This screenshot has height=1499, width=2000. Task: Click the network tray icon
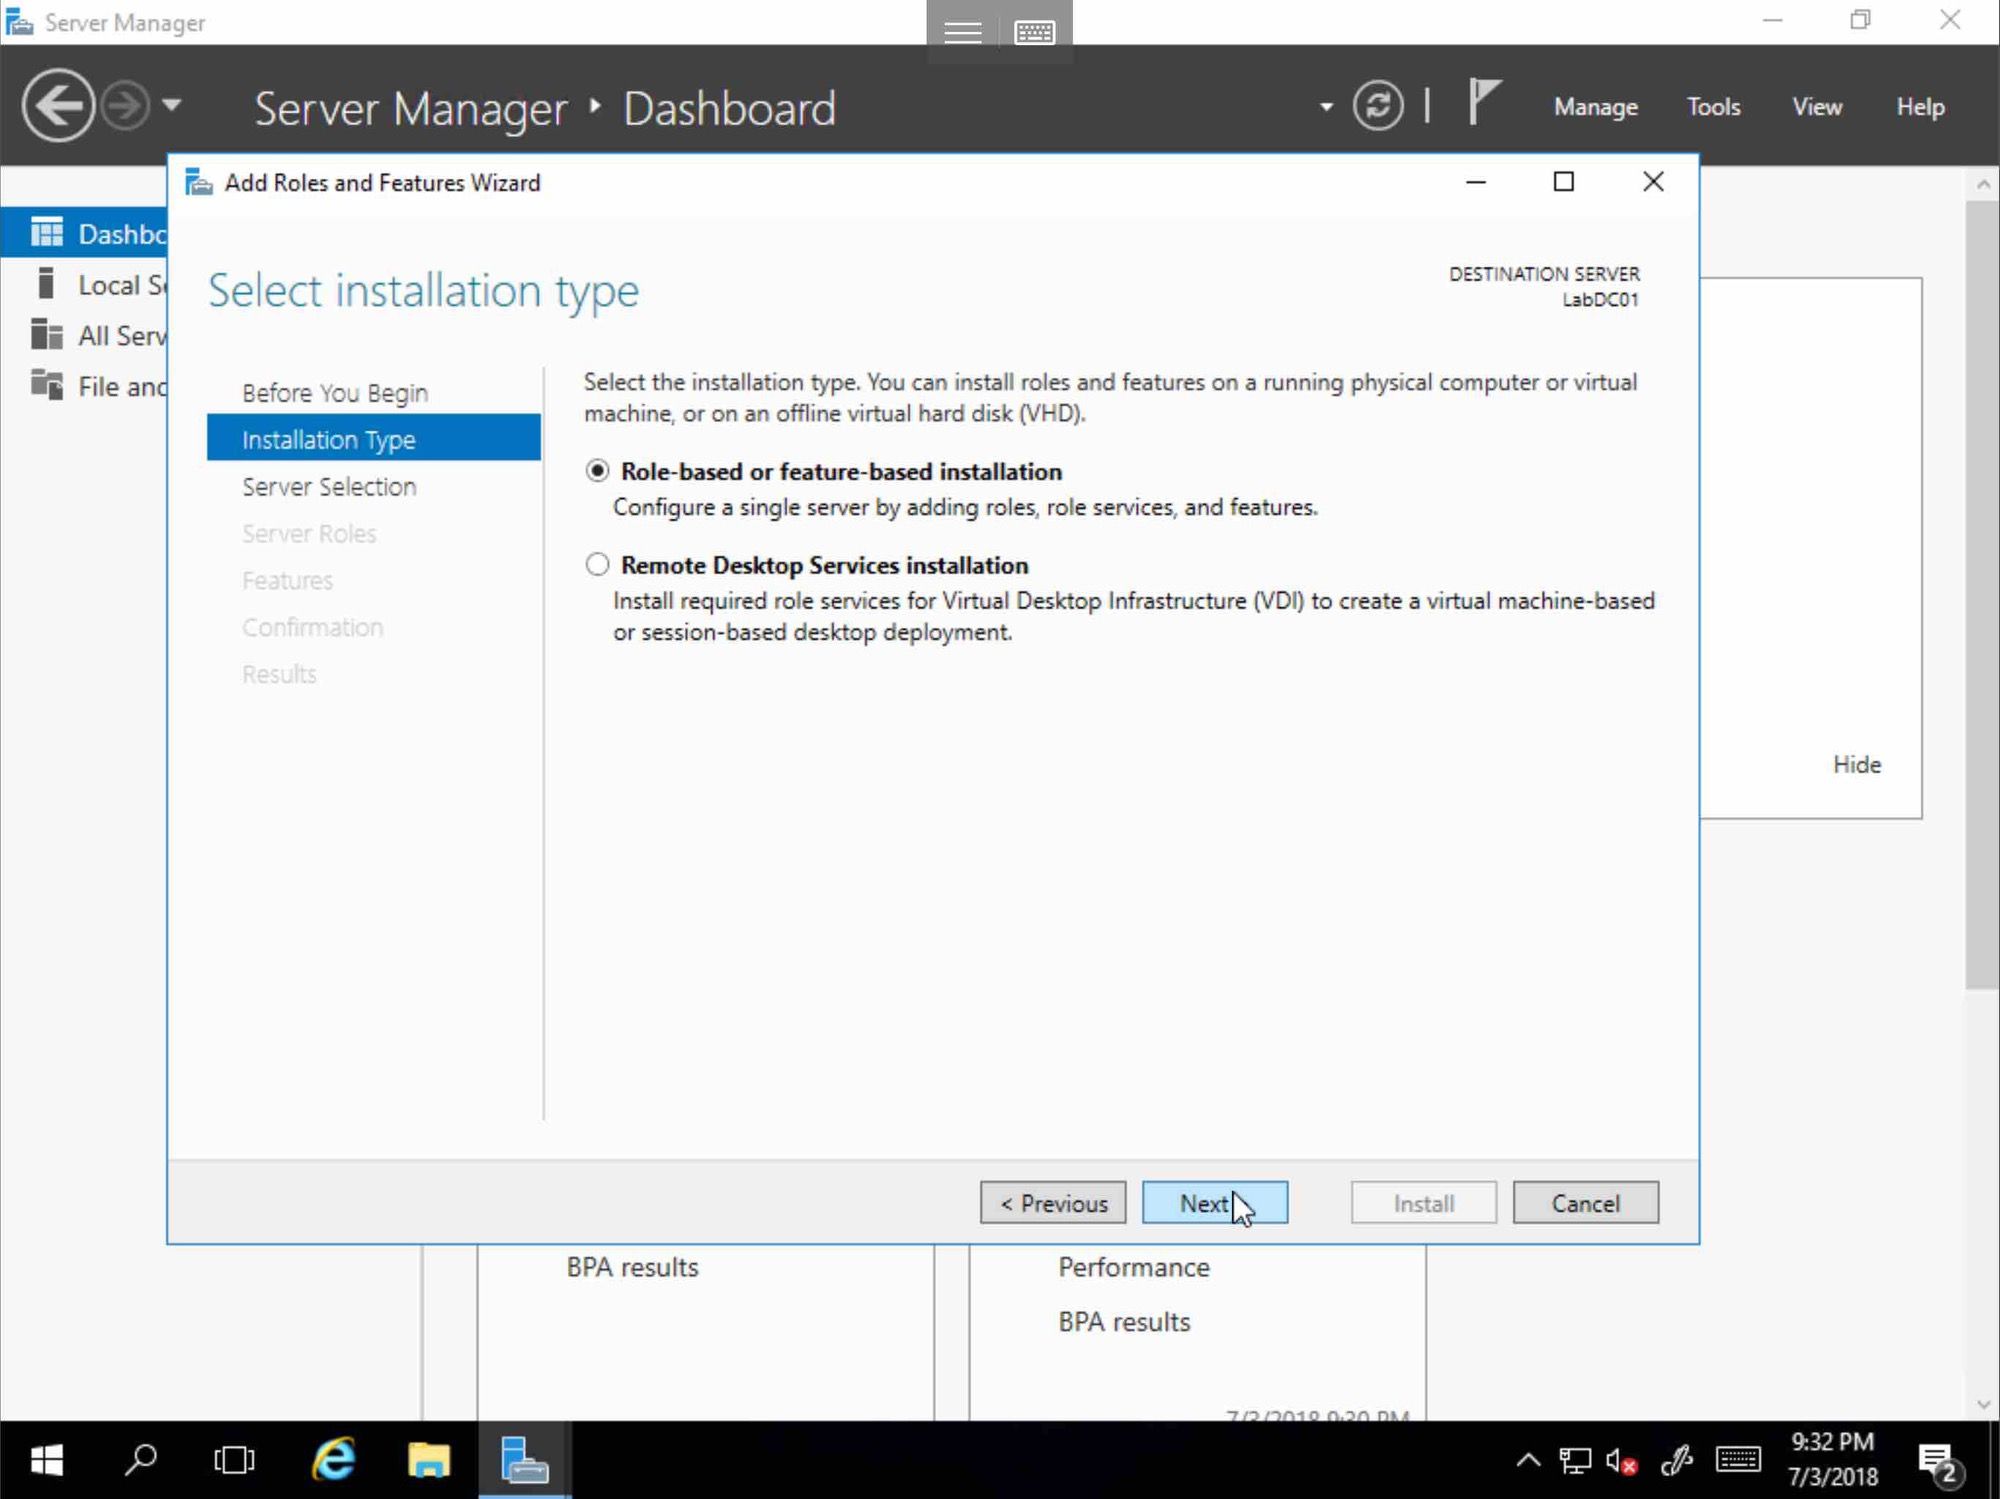pos(1575,1461)
